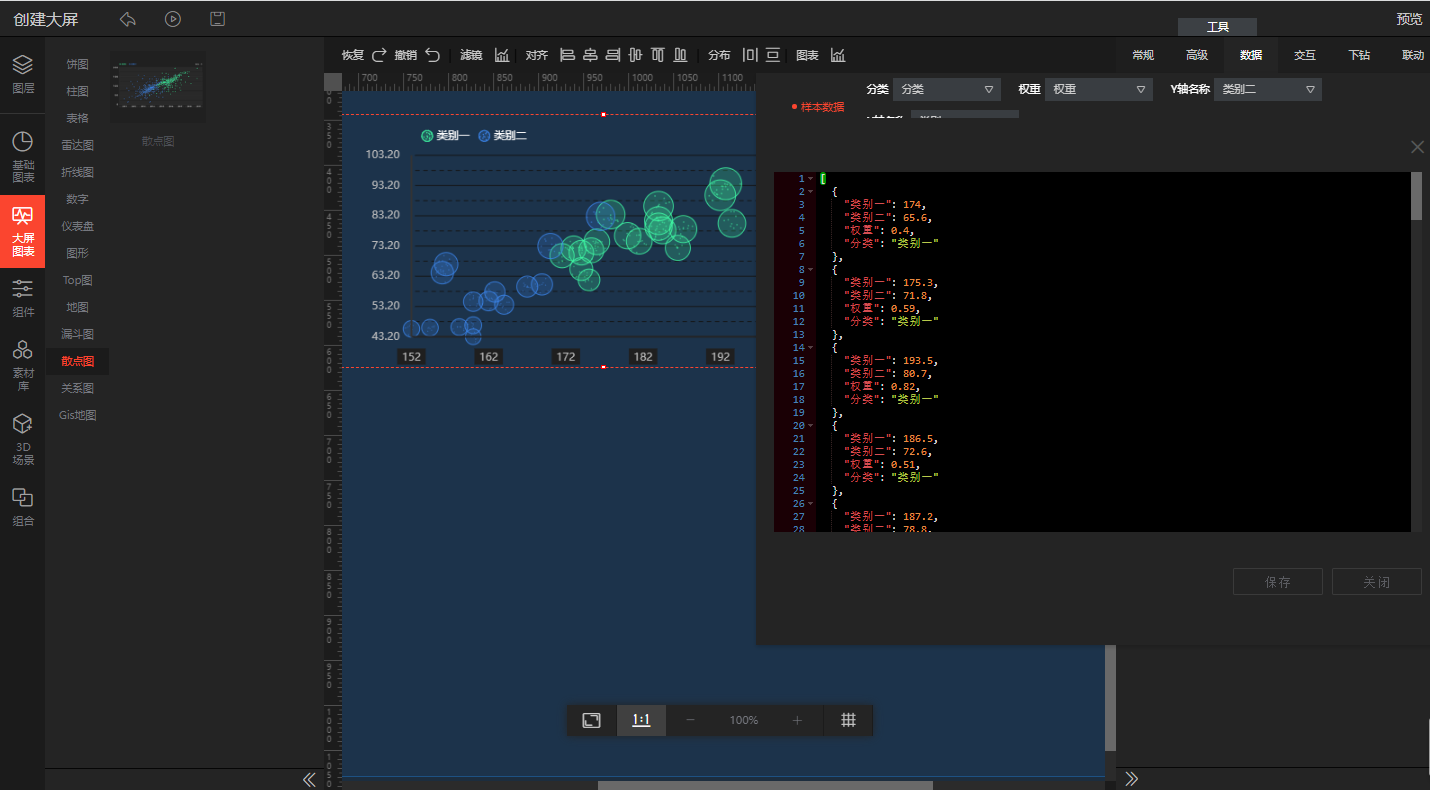
Task: Click the 图表 chart icon in toolbar
Action: (x=838, y=55)
